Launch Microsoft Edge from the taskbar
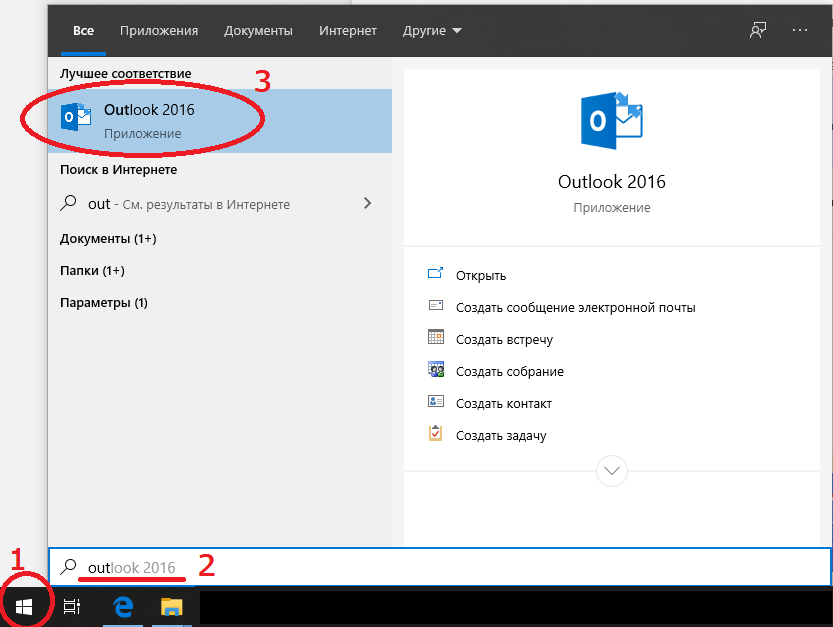Viewport: 833px width, 627px height. click(x=124, y=606)
